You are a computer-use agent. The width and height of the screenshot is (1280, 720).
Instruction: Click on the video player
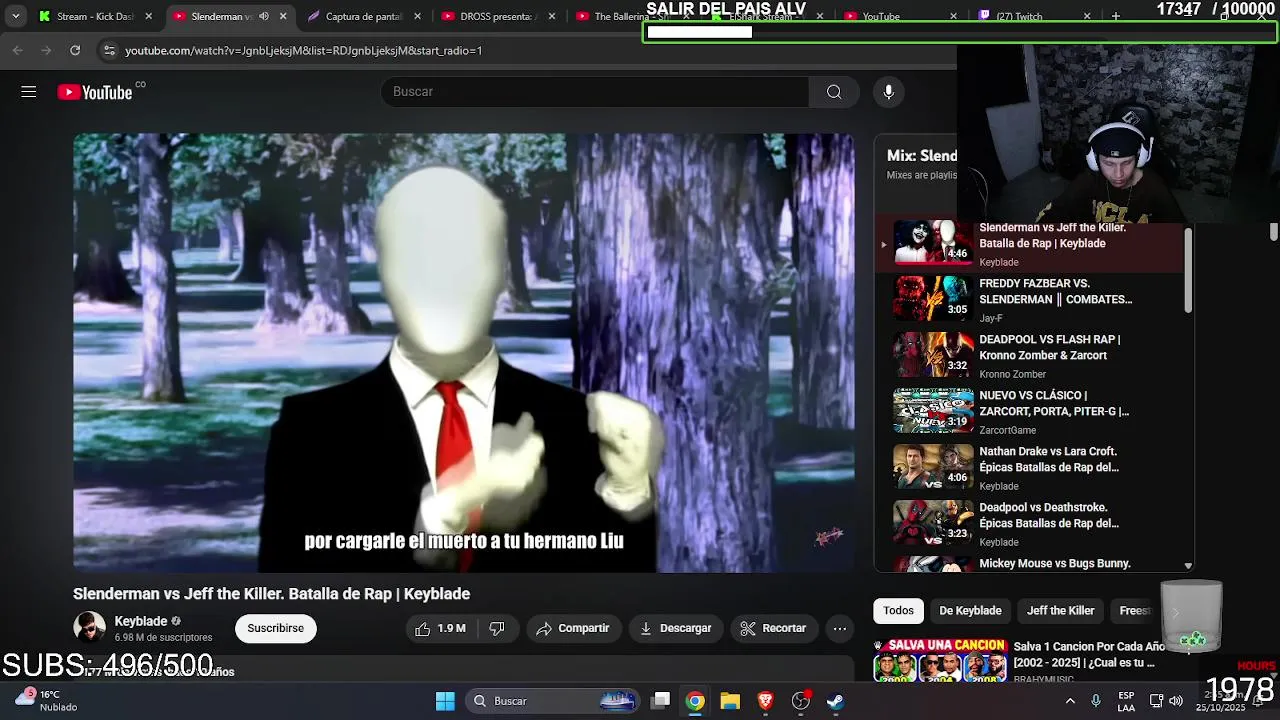pos(464,353)
